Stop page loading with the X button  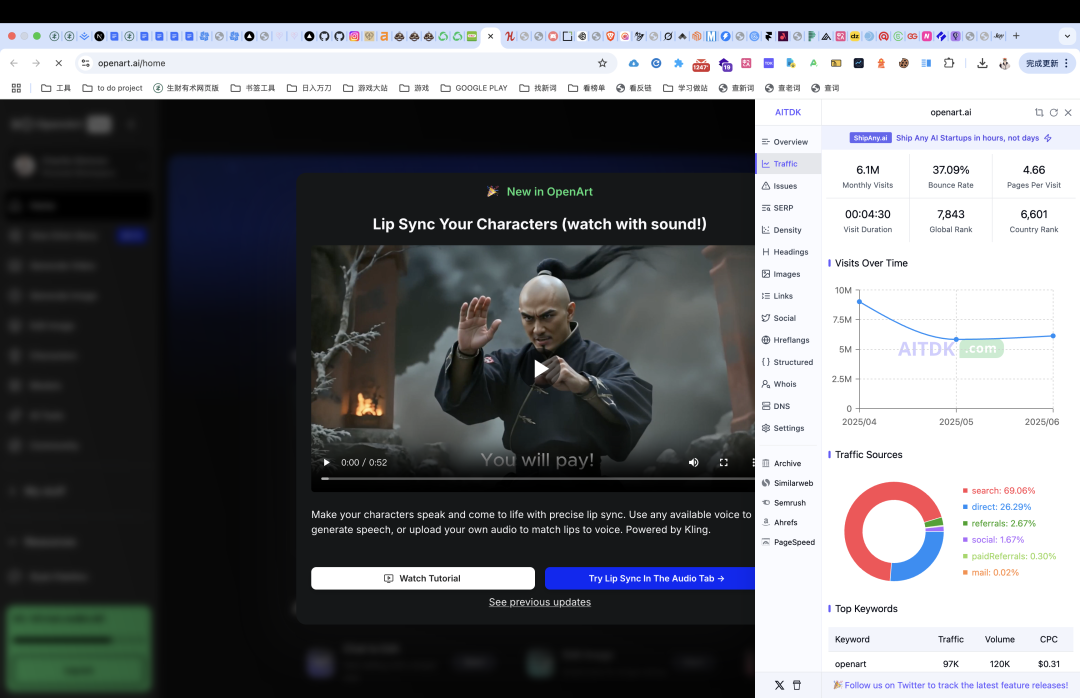[59, 63]
